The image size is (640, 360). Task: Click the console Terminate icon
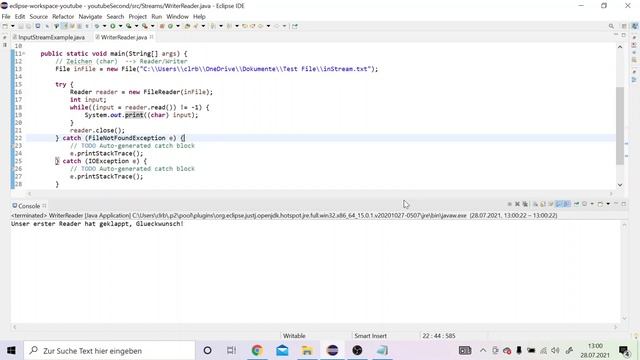click(510, 204)
